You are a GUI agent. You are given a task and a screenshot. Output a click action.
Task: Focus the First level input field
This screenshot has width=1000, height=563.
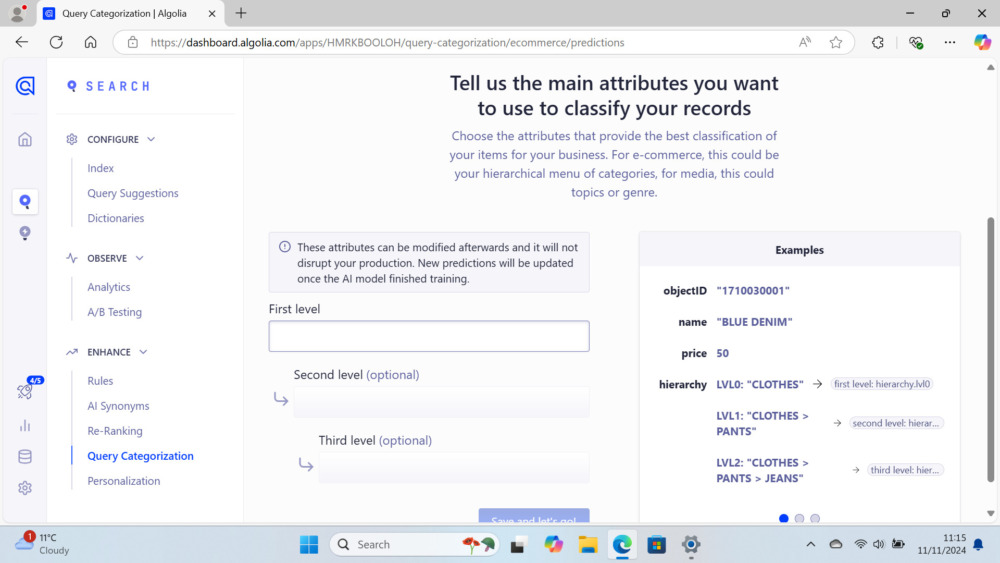(429, 336)
